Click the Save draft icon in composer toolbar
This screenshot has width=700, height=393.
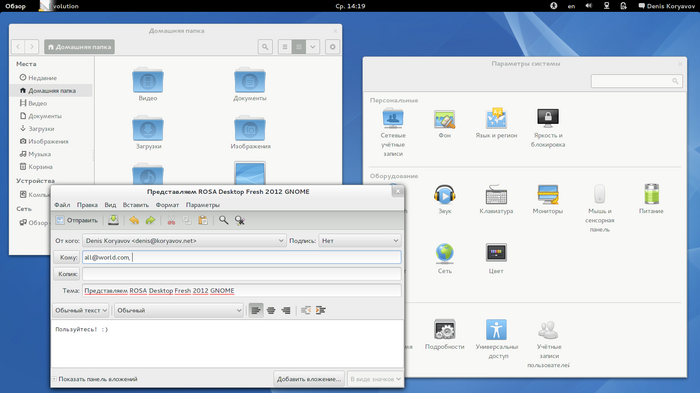(x=113, y=220)
